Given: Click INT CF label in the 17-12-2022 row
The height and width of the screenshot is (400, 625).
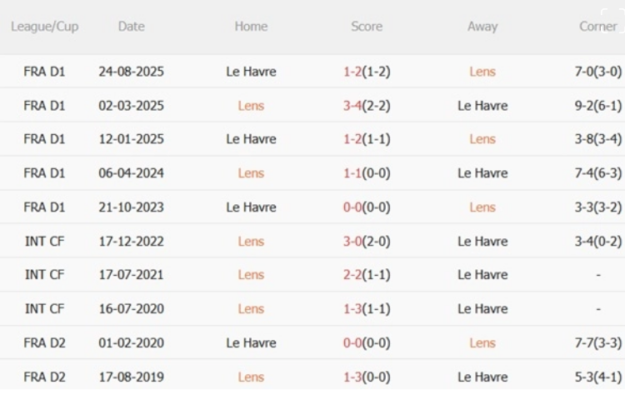Looking at the screenshot, I should (45, 241).
